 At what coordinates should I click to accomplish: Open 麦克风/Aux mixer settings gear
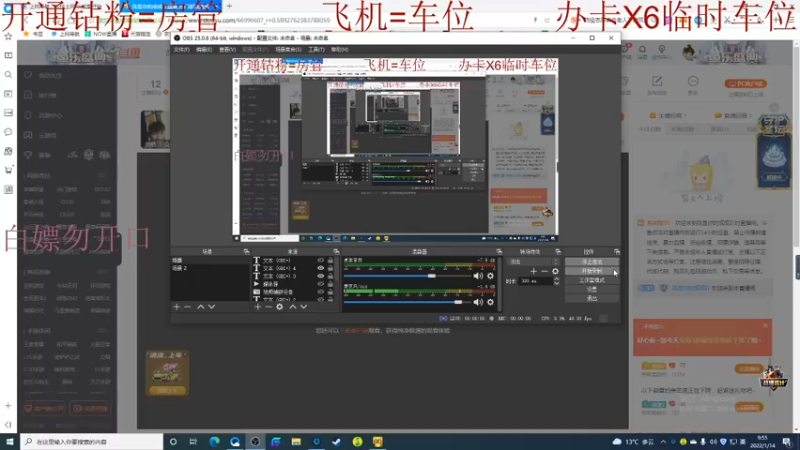[x=490, y=302]
